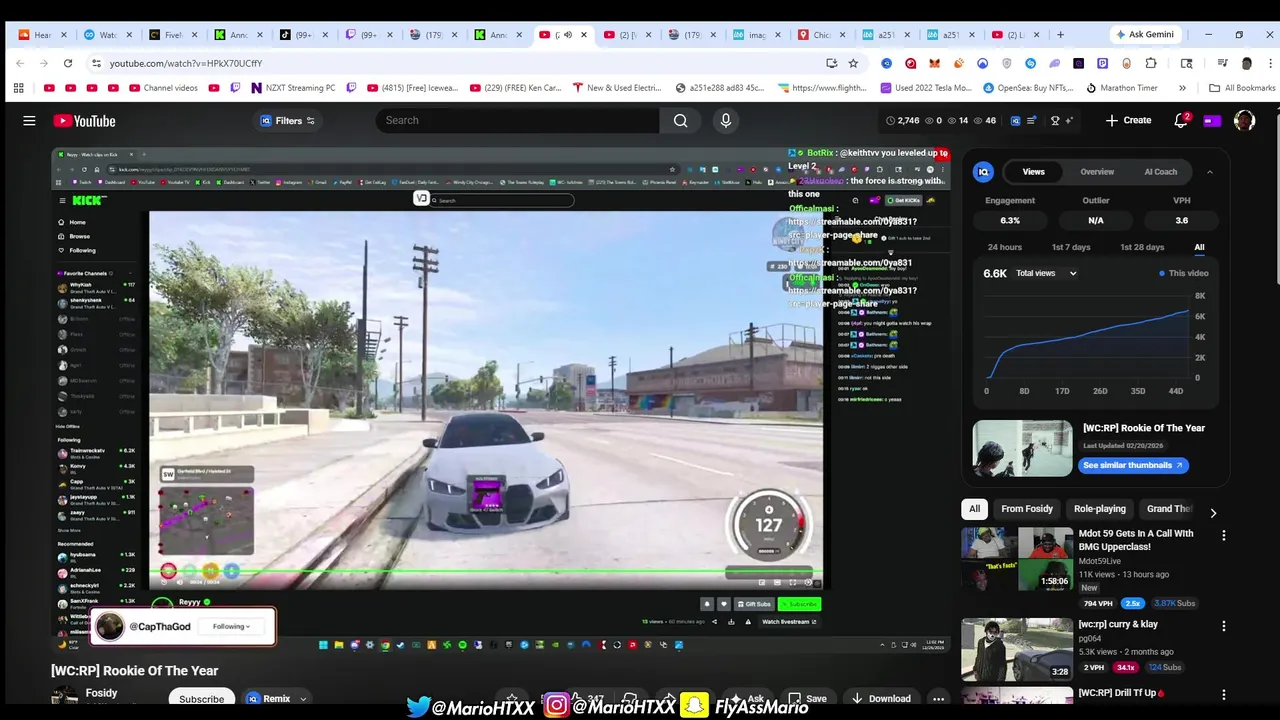Open the Fosidy channel name
The height and width of the screenshot is (720, 1280).
[x=101, y=693]
